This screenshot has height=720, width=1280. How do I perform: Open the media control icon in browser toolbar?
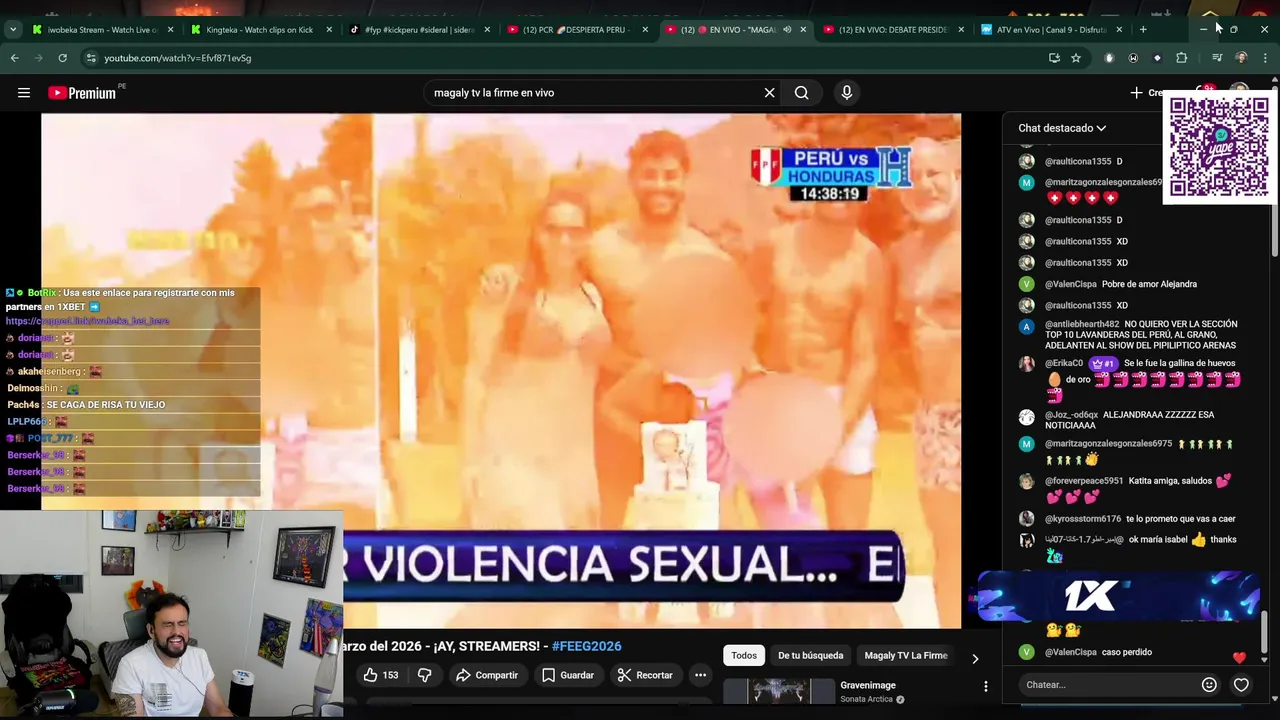[x=1217, y=58]
